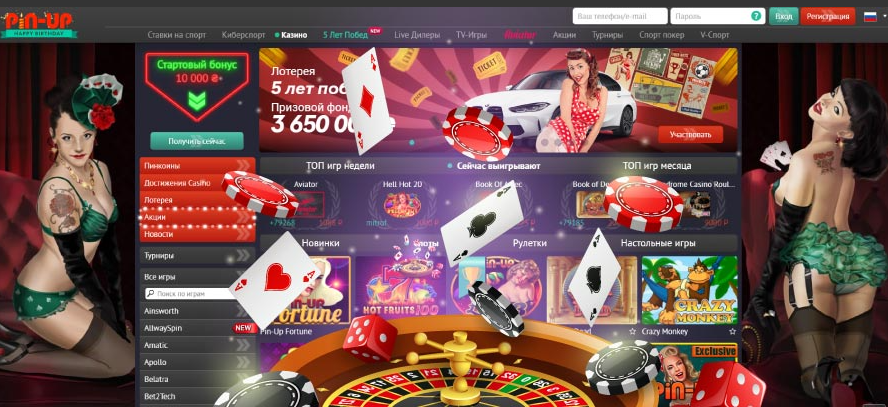Switch to the ТОП игр месяца tab
The image size is (888, 407).
coord(656,166)
